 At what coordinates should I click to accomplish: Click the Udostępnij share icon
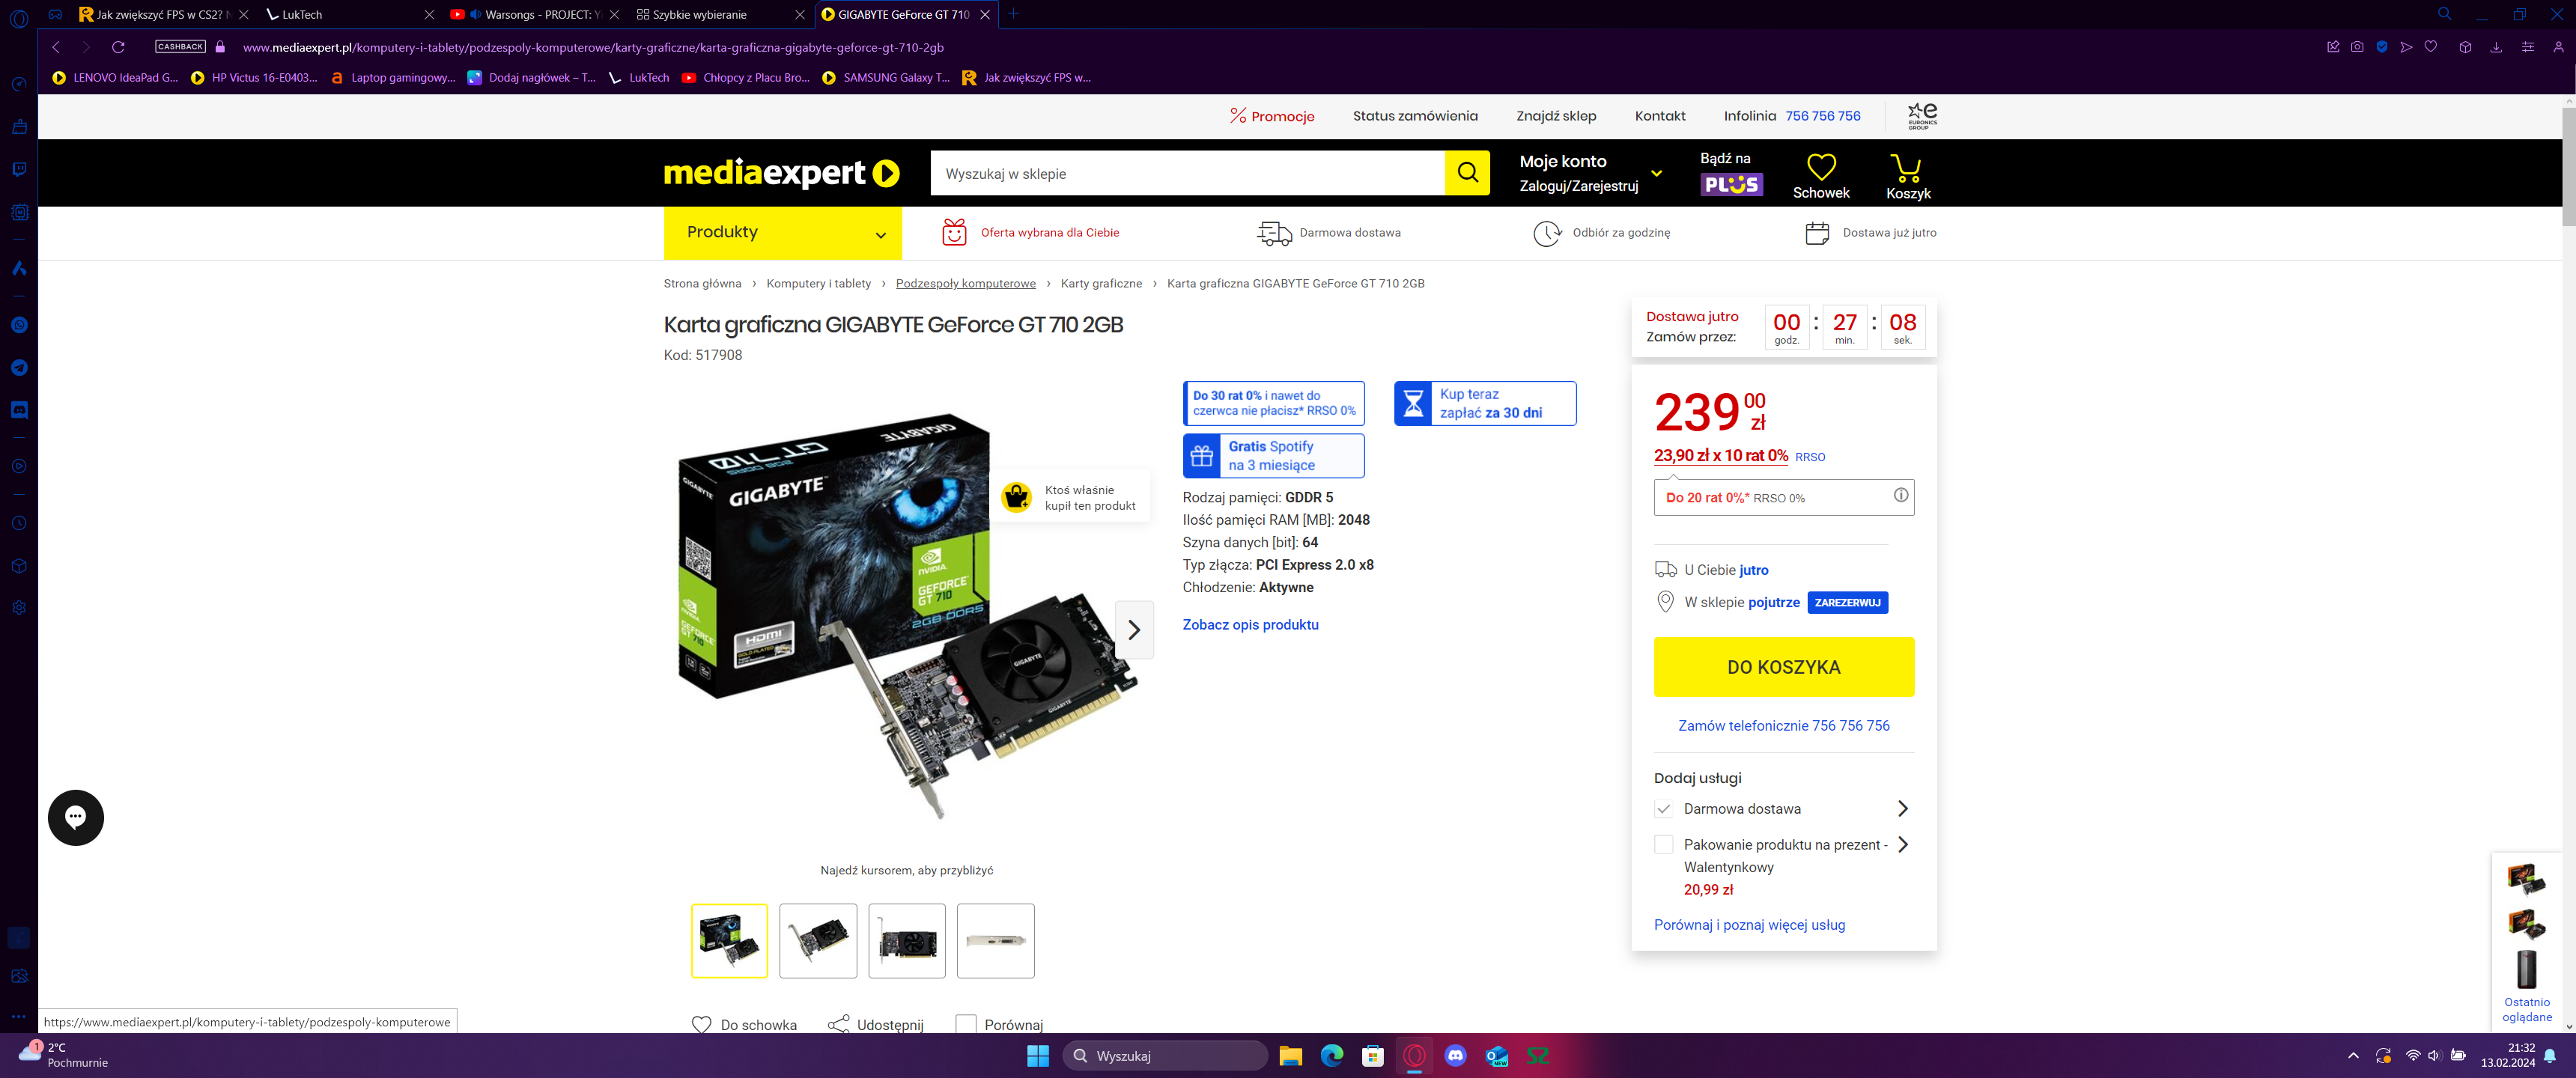pos(839,1024)
